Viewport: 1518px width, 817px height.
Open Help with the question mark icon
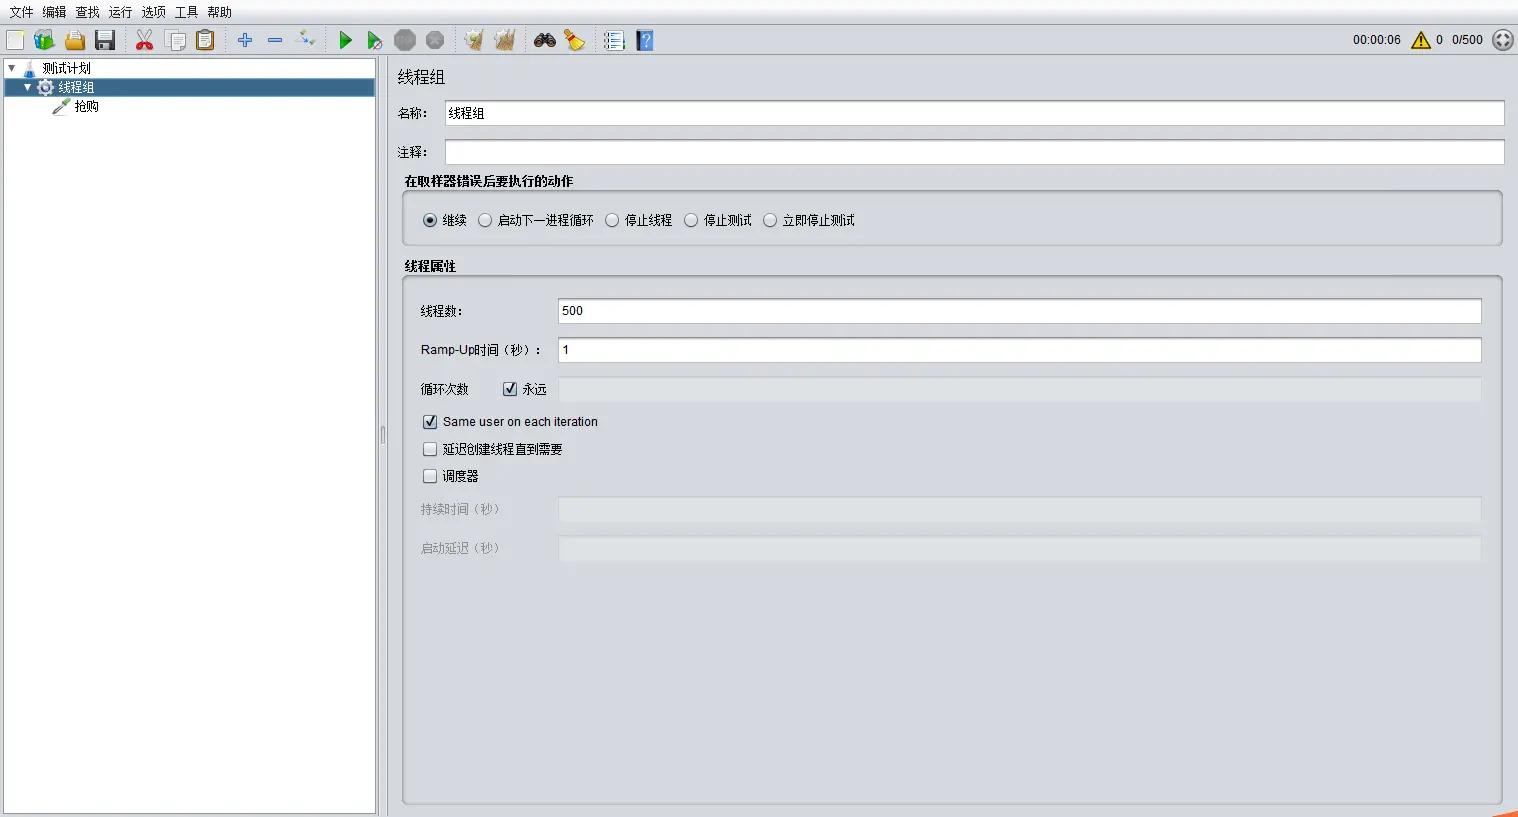(645, 40)
